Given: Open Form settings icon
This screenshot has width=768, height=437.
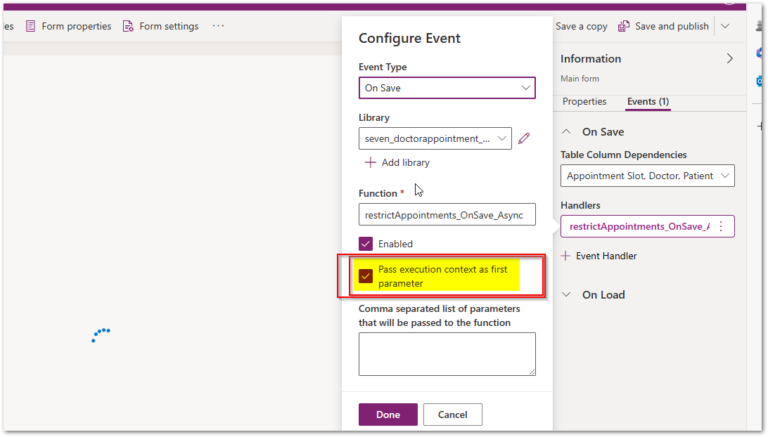Looking at the screenshot, I should point(128,26).
